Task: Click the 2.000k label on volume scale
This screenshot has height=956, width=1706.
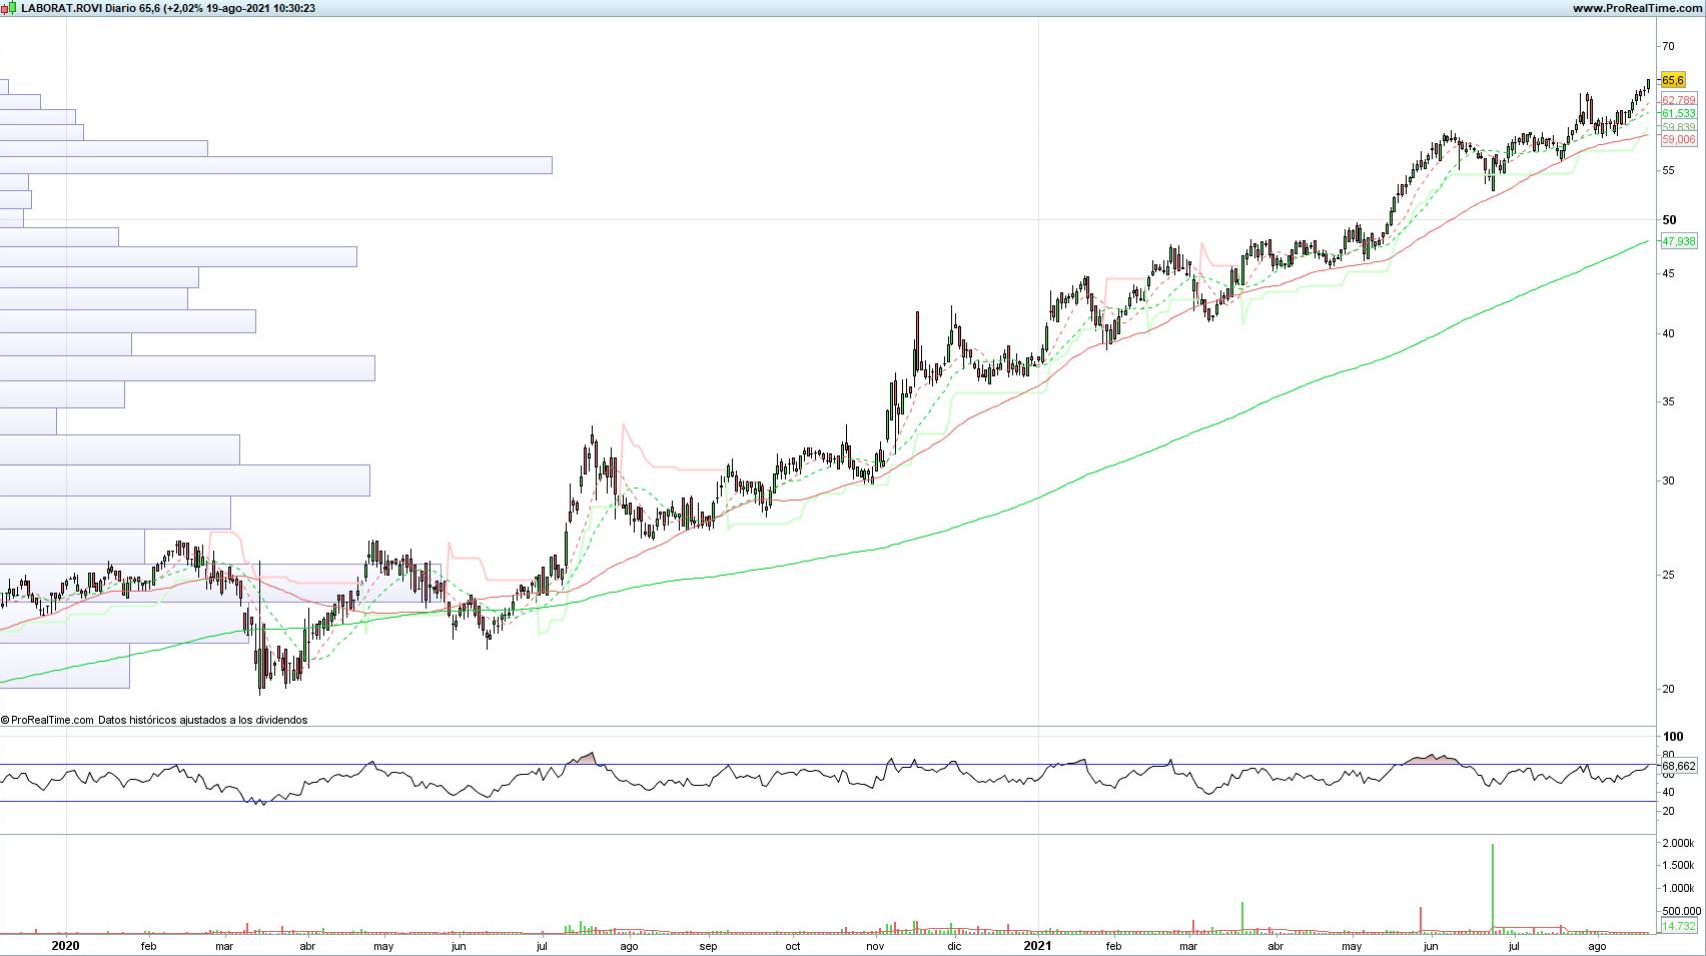Action: (x=1677, y=844)
